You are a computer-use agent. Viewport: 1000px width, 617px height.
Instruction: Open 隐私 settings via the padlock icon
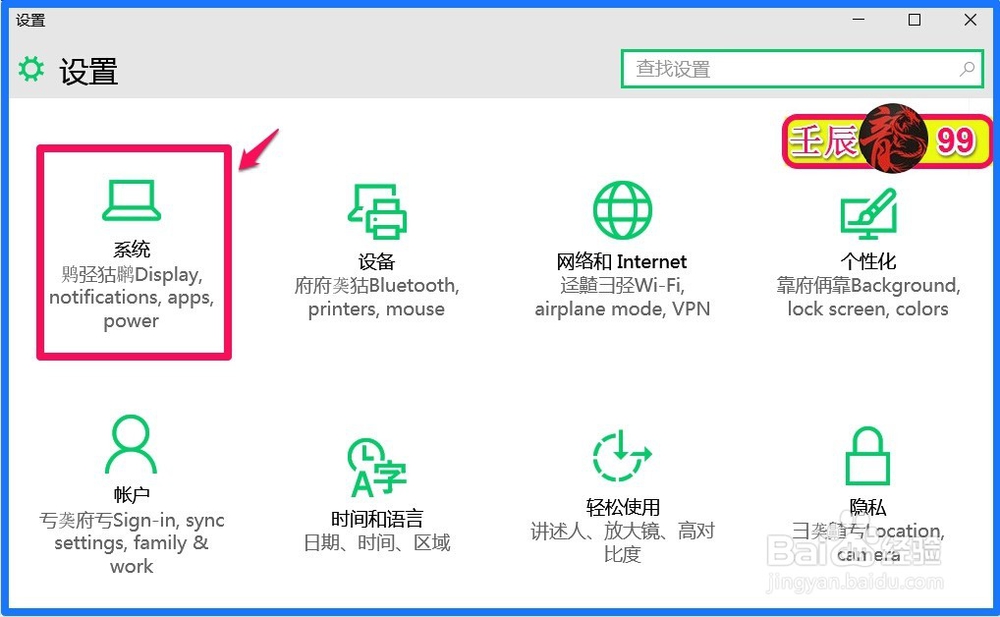point(868,455)
